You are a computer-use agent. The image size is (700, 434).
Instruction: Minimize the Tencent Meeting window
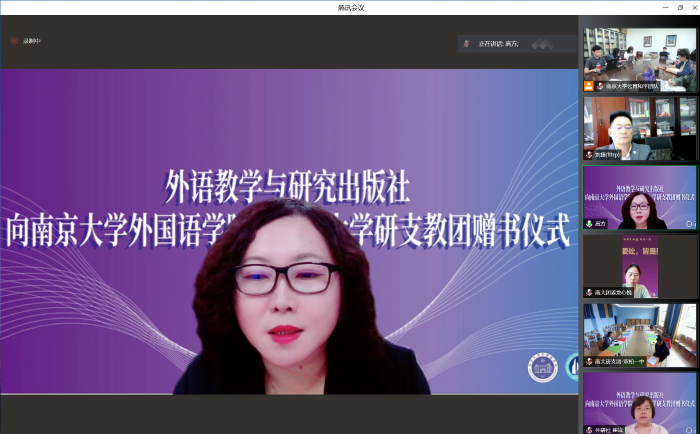666,8
